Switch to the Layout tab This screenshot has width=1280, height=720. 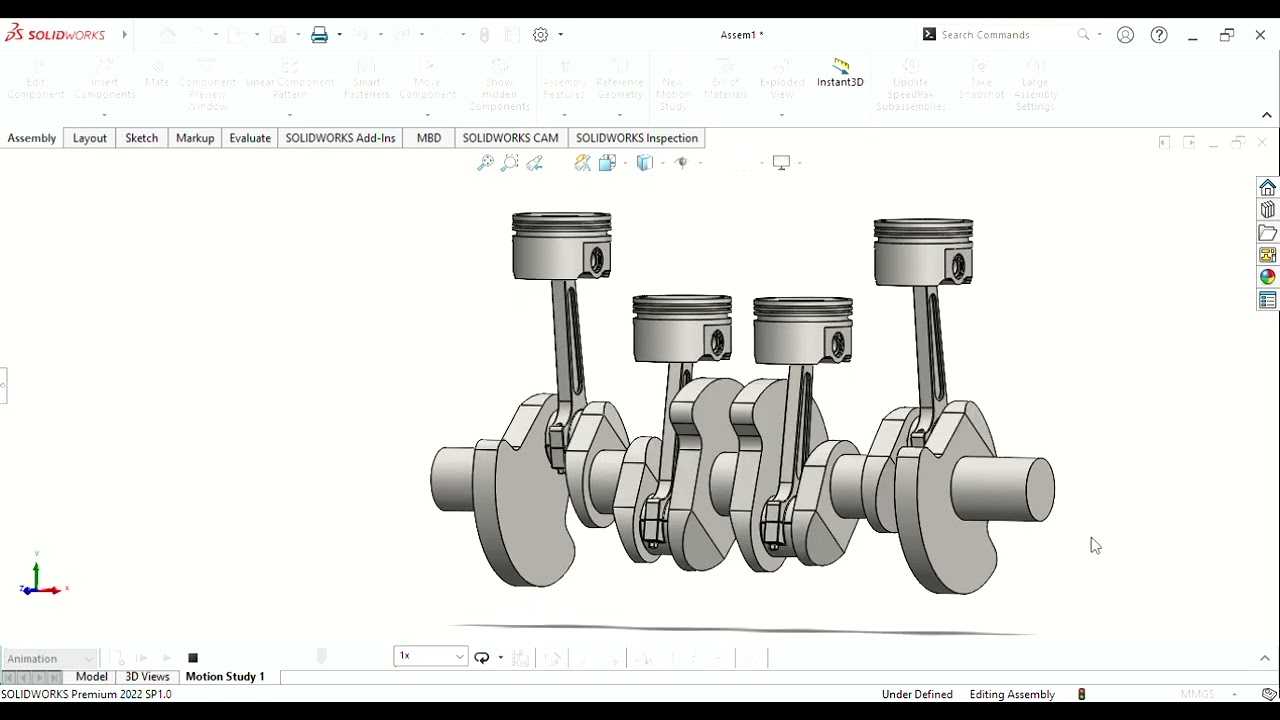[x=89, y=138]
